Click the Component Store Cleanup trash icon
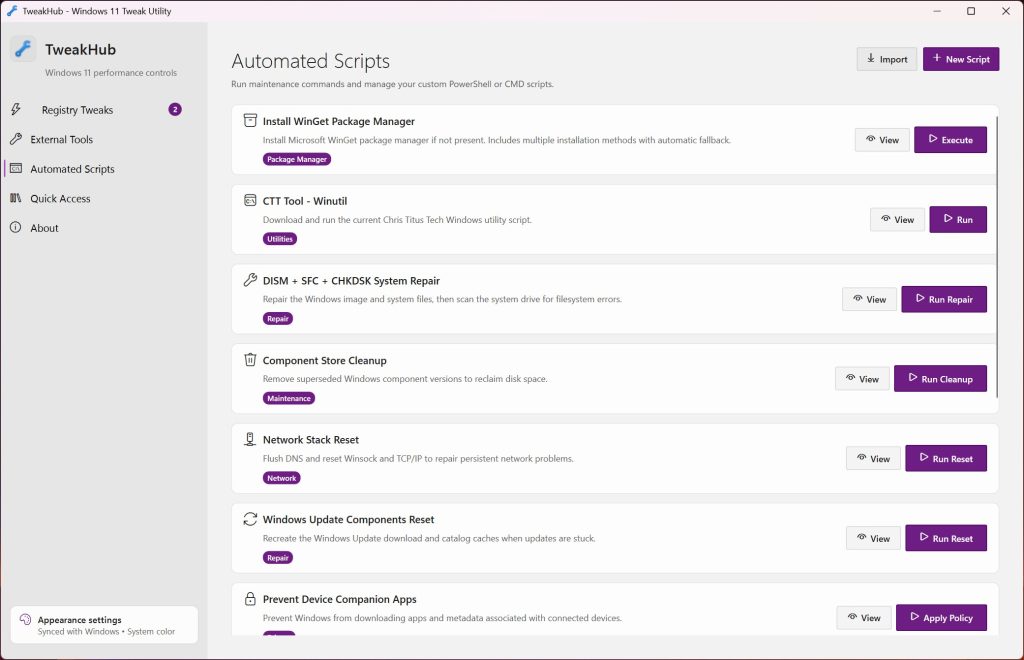The image size is (1024, 660). click(x=250, y=360)
